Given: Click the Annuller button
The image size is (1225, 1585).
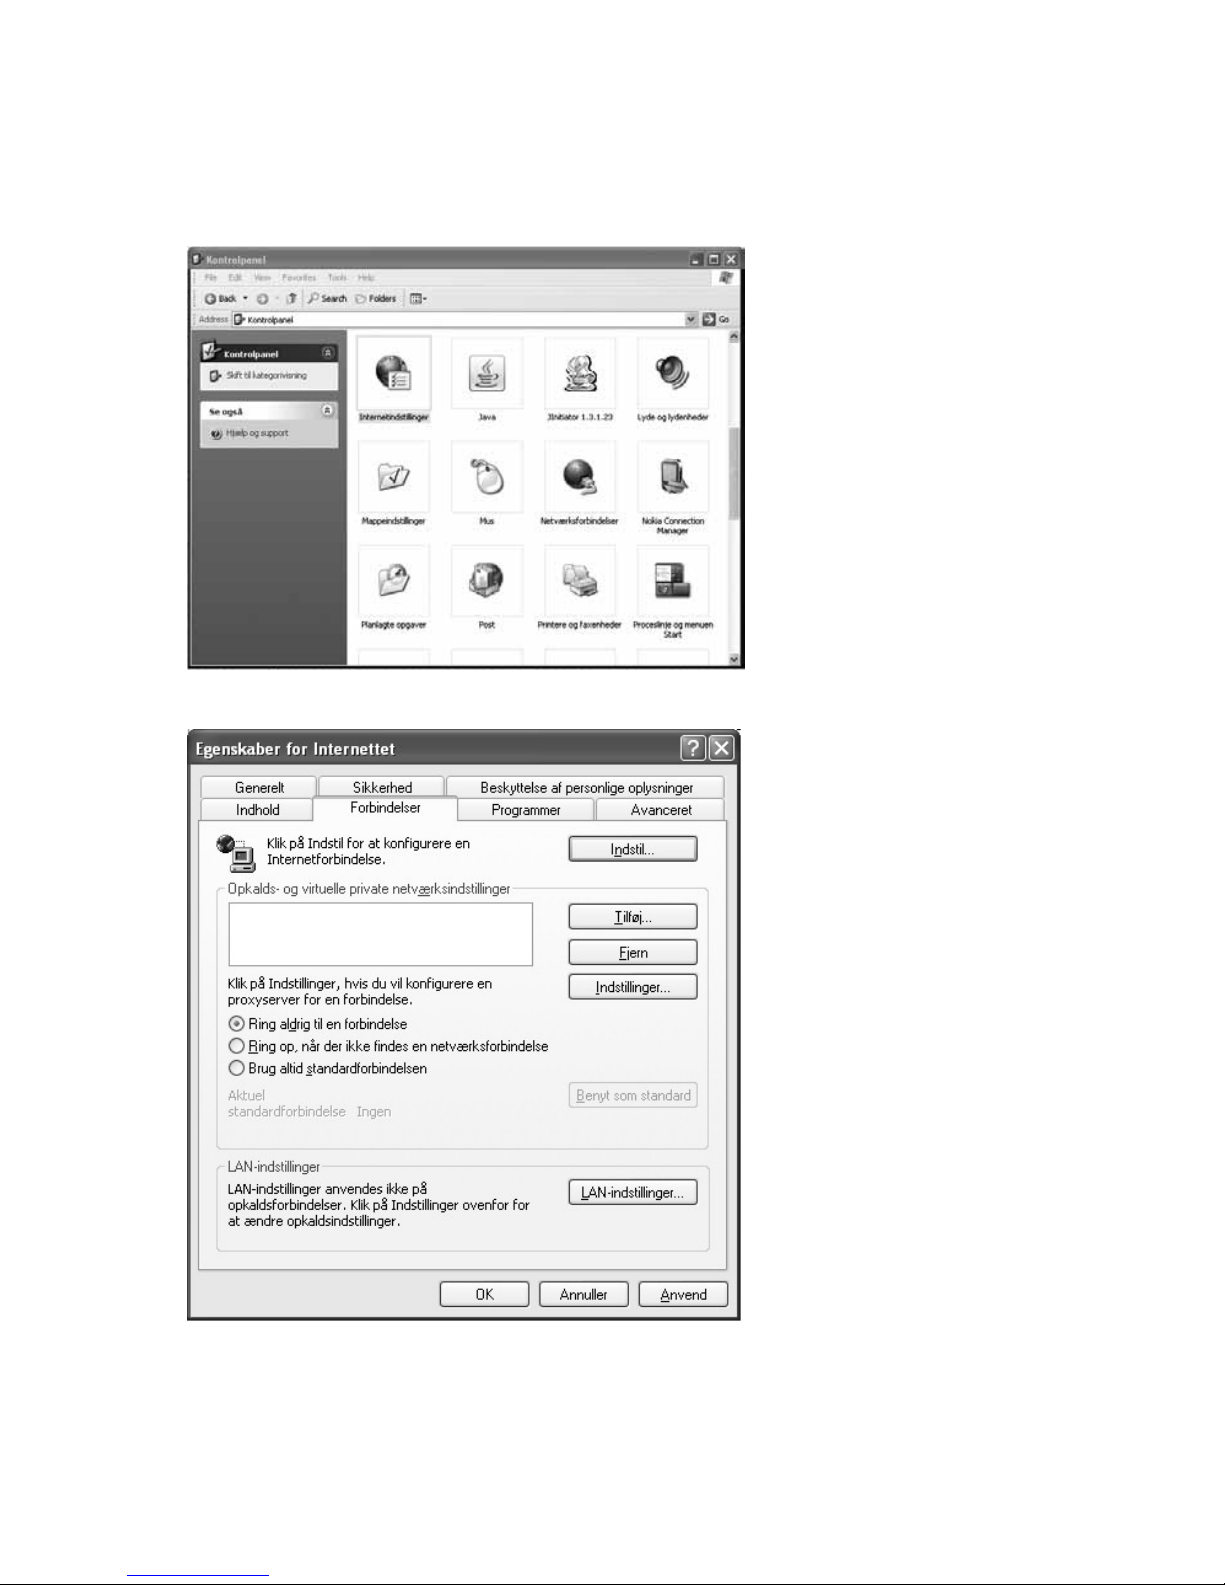Looking at the screenshot, I should click(x=584, y=1294).
